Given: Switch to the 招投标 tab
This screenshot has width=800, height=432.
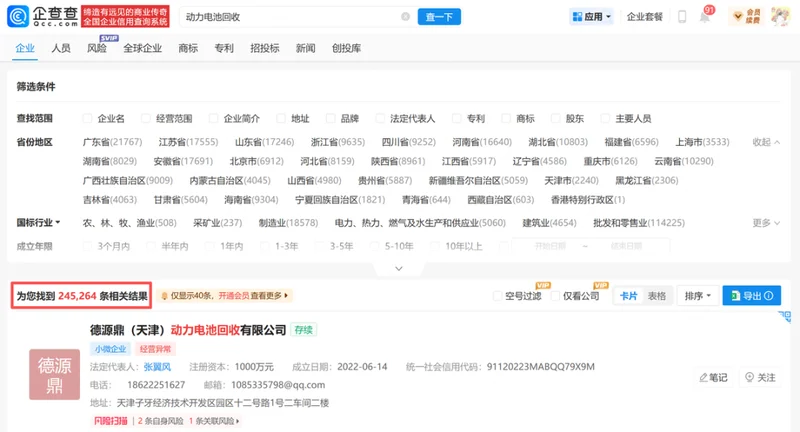Looking at the screenshot, I should click(265, 48).
